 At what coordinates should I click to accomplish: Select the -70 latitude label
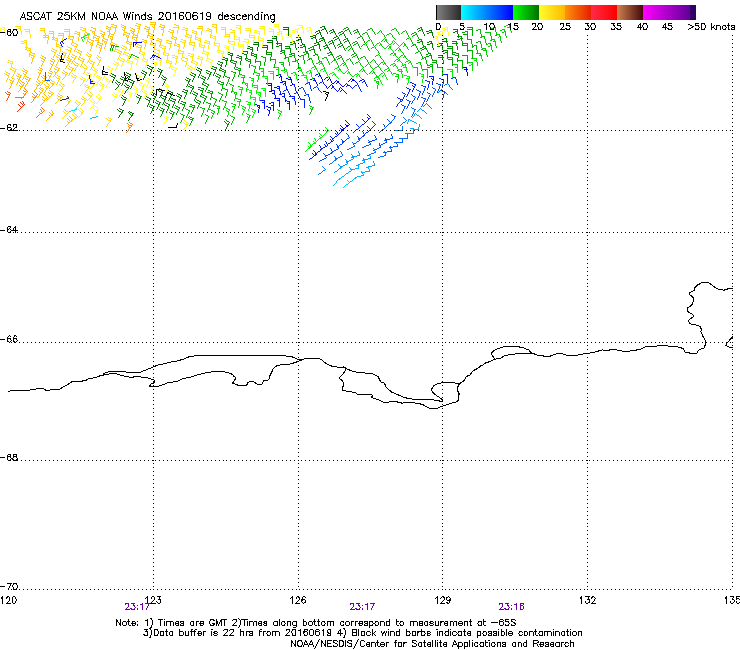coord(9,587)
